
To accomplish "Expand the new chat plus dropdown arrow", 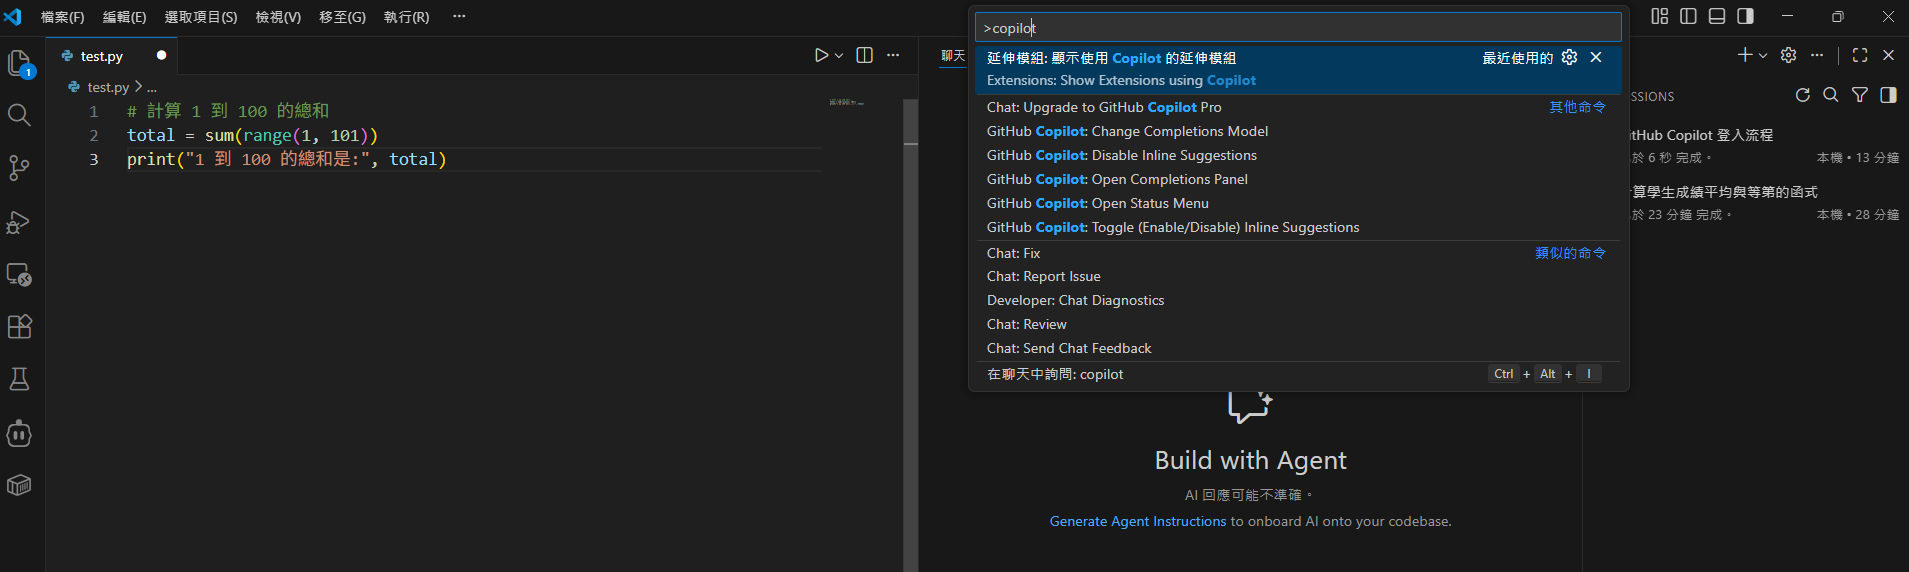I will point(1763,56).
